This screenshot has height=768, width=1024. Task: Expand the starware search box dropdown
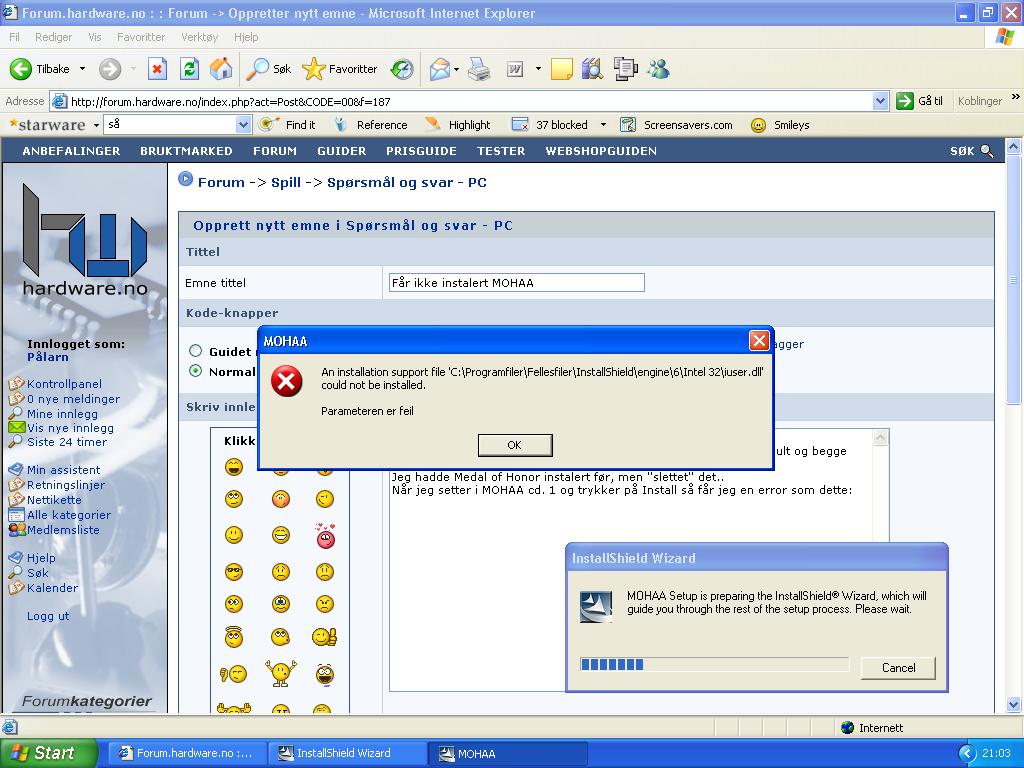coord(244,125)
